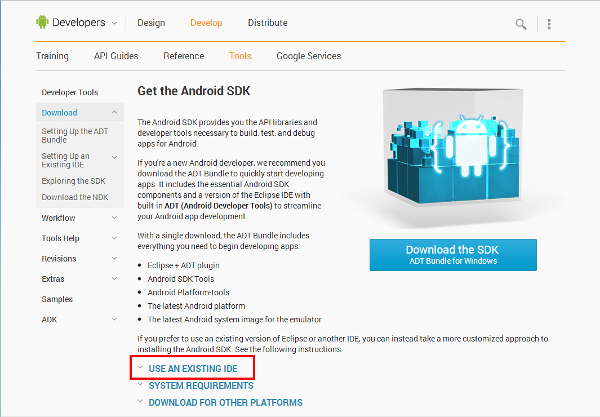Open the Develop section
The height and width of the screenshot is (417, 600).
pyautogui.click(x=206, y=23)
